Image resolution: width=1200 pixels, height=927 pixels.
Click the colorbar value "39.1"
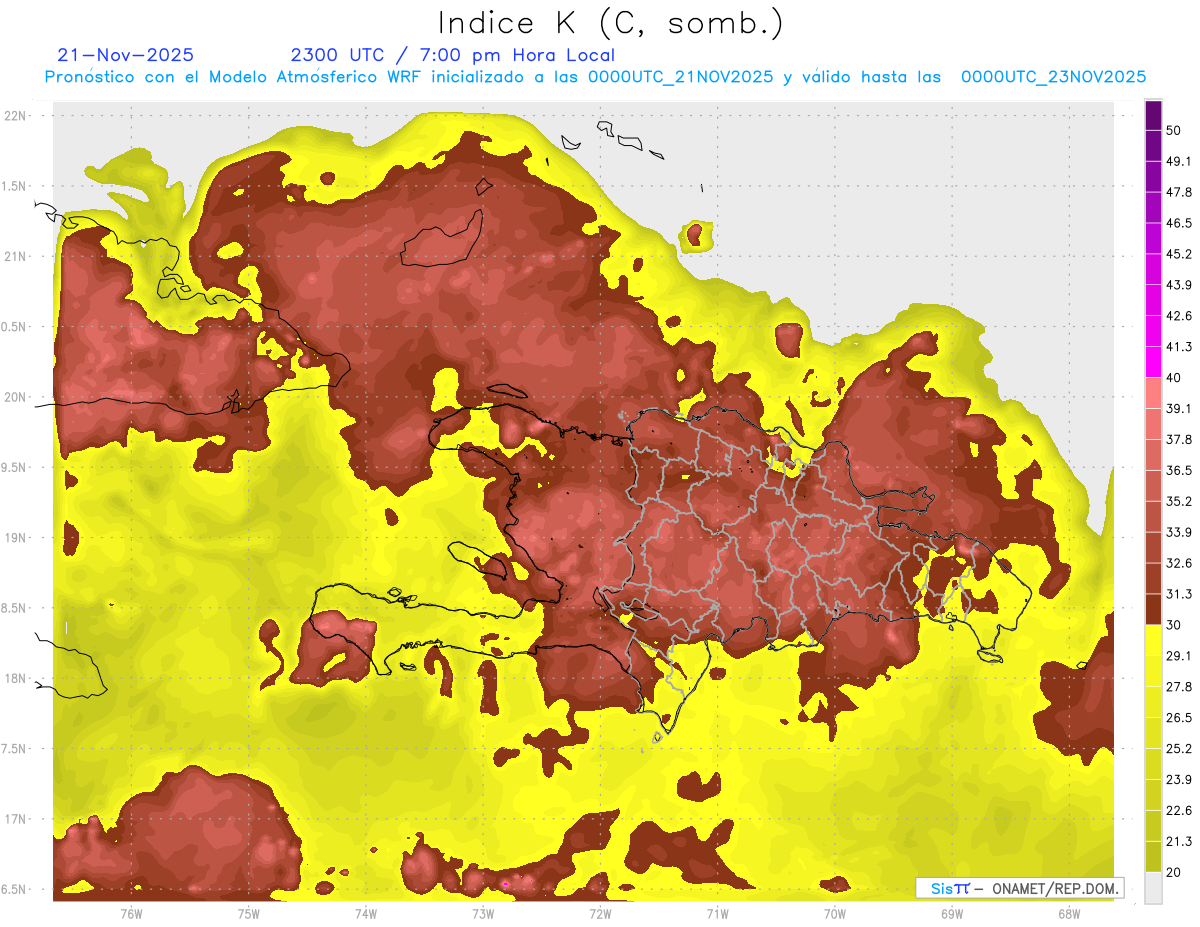coord(1179,408)
